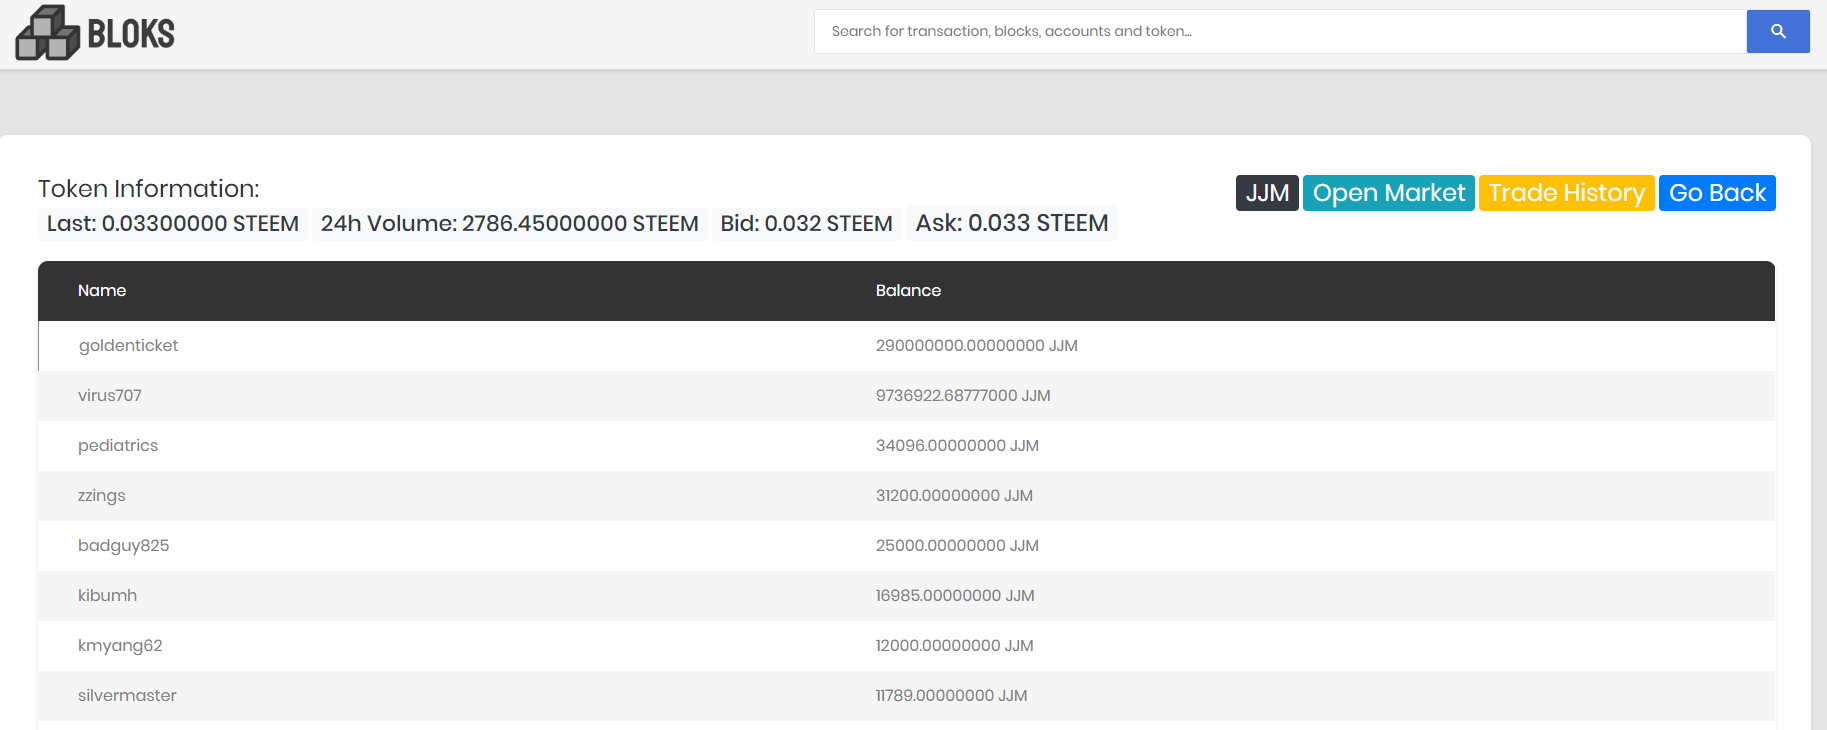1827x730 pixels.
Task: Select balance 25000.00000000 JJM
Action: tap(957, 546)
